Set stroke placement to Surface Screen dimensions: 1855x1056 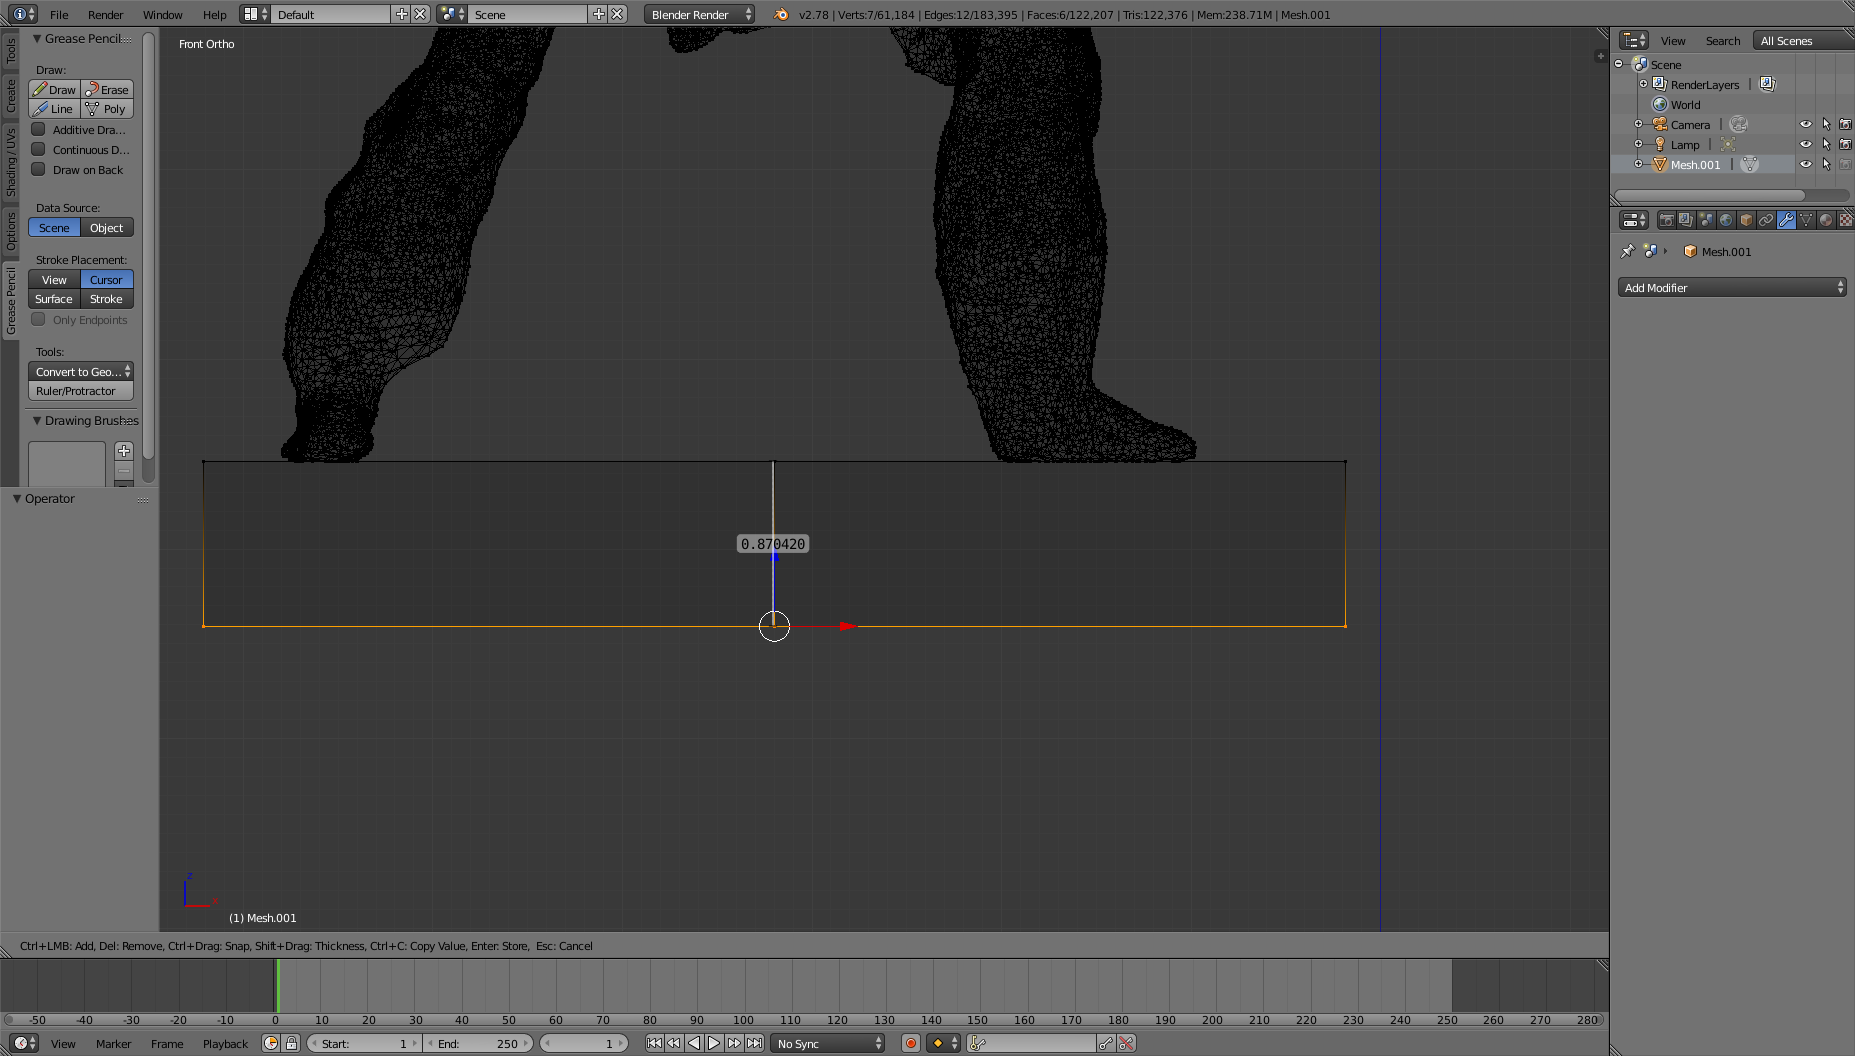point(54,298)
